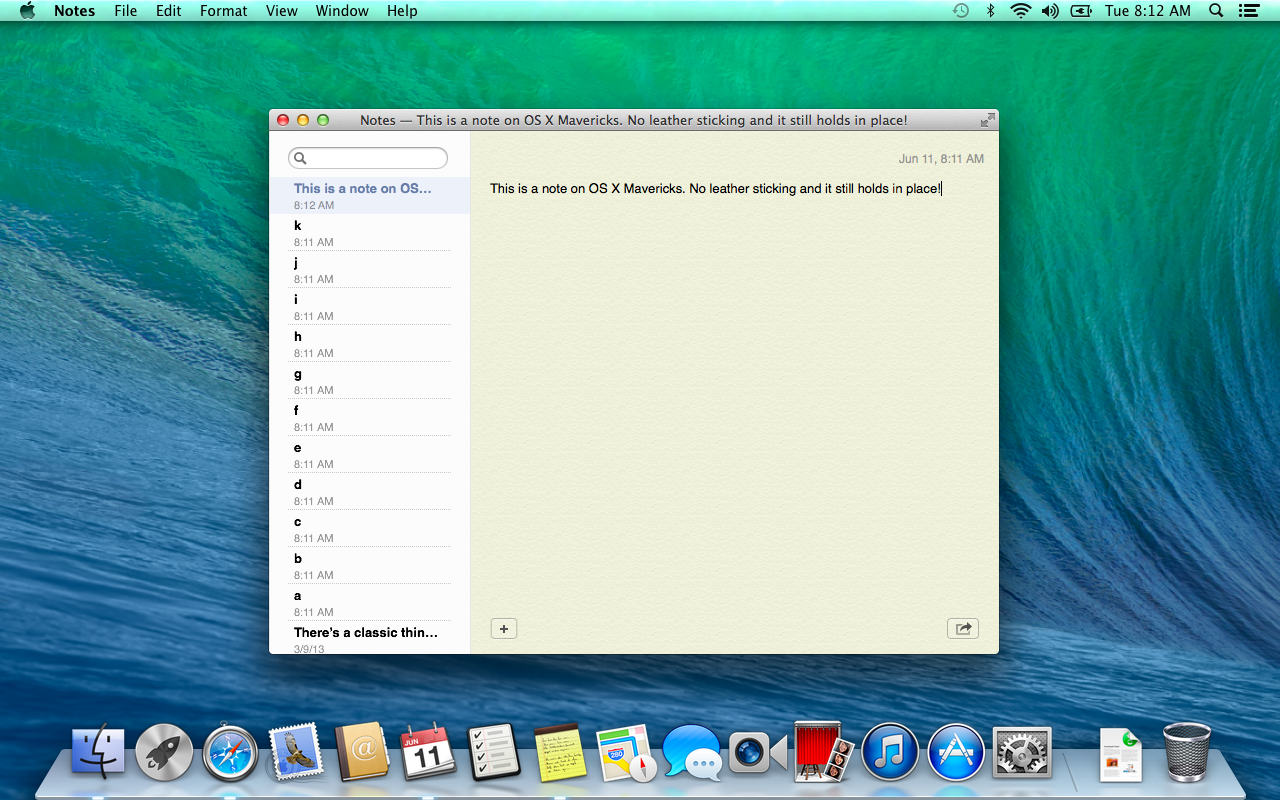
Task: Select the note titled k
Action: tap(370, 232)
